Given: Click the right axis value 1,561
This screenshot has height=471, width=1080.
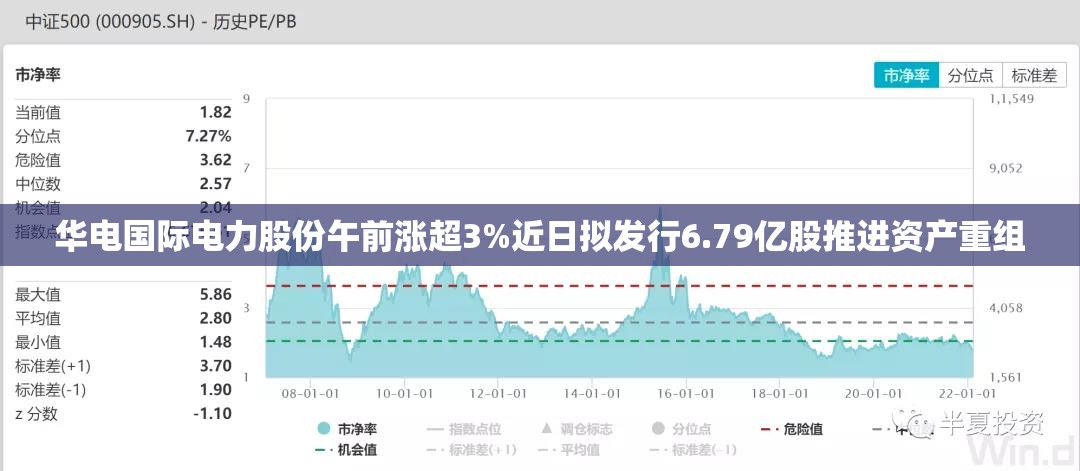Looking at the screenshot, I should [1006, 377].
